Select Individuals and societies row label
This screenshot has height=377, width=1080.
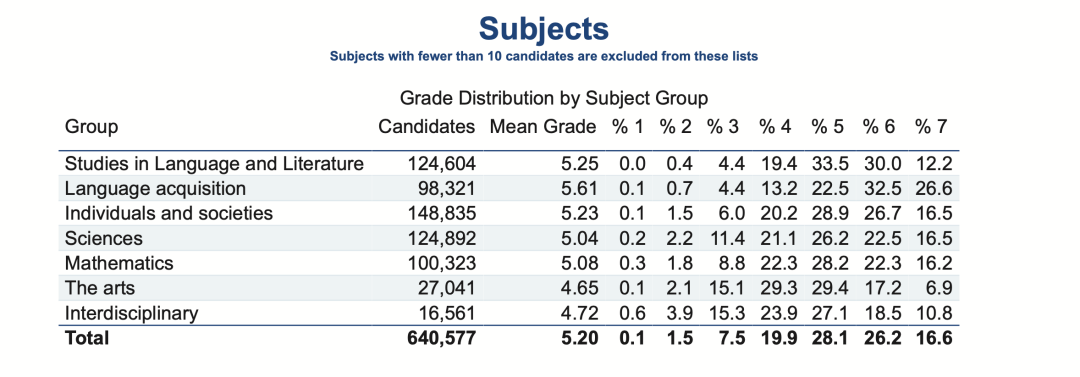pos(169,213)
